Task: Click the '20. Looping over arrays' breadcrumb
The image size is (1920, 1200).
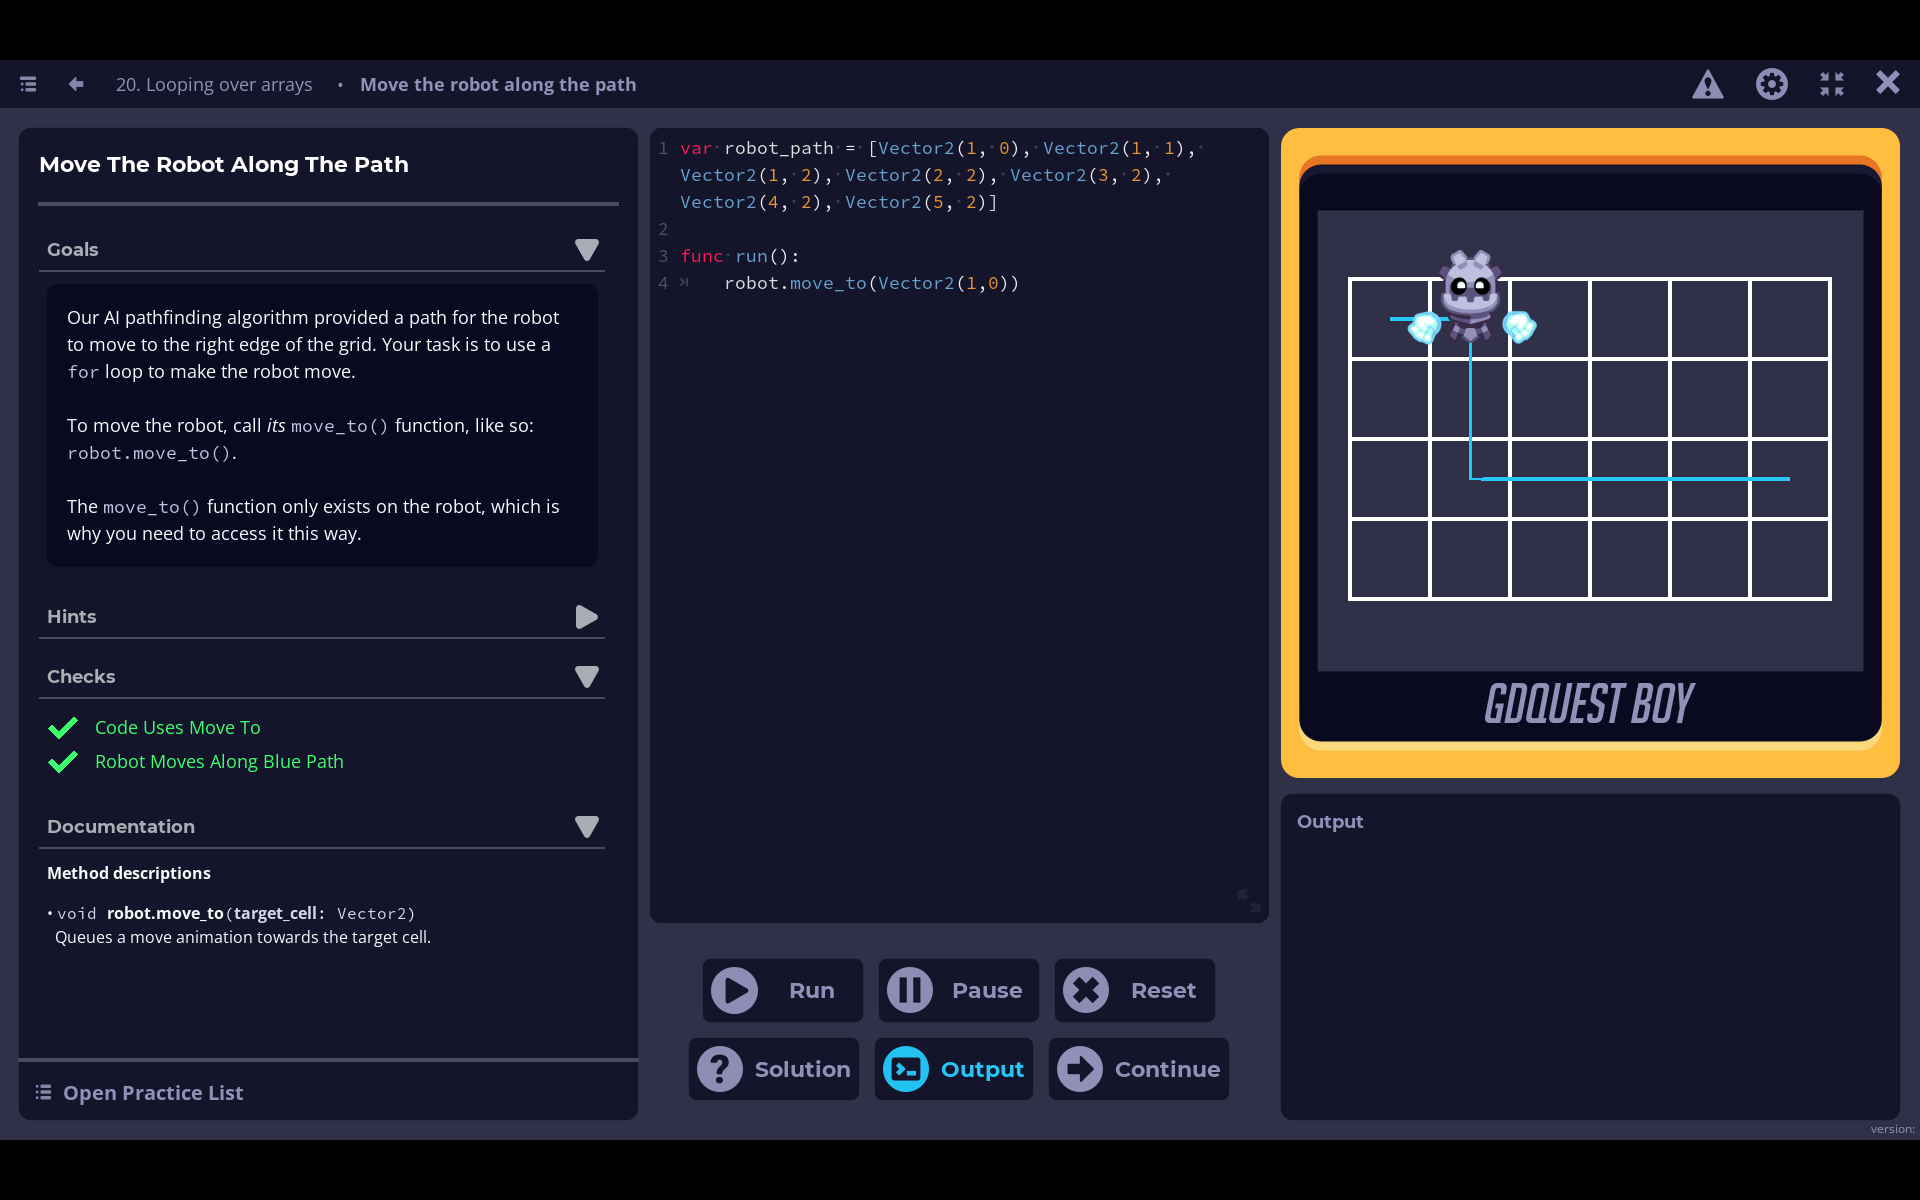Action: coord(214,85)
